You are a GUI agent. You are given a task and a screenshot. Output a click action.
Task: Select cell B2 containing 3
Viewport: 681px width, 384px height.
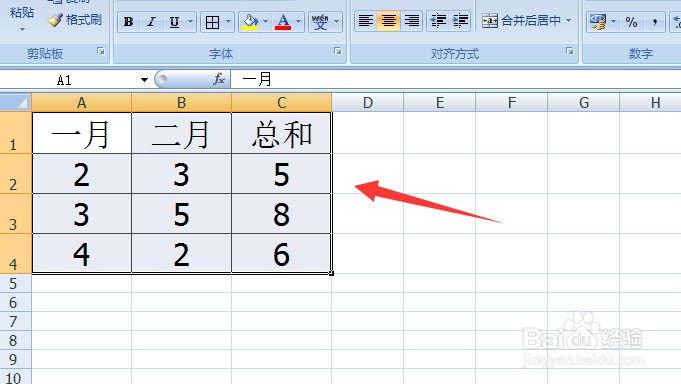(182, 174)
